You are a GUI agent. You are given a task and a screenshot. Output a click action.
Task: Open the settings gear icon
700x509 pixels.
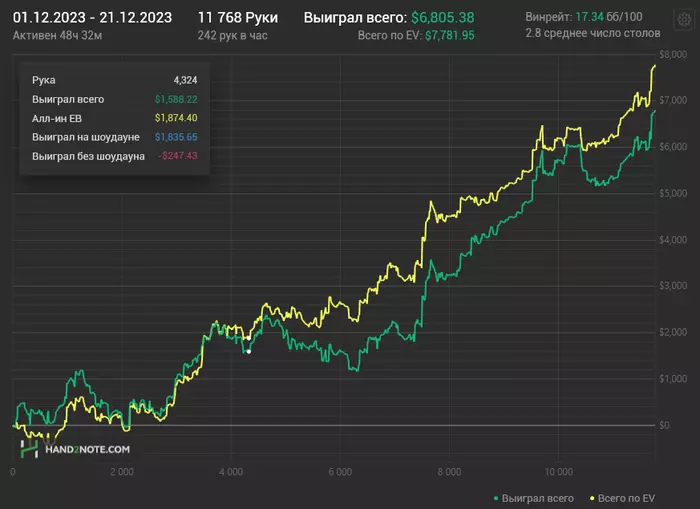point(684,20)
